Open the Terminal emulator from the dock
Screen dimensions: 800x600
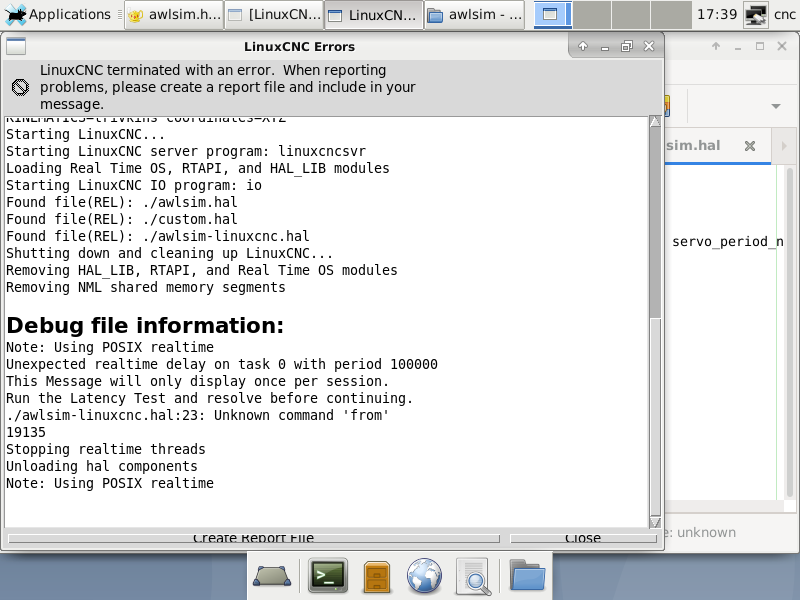coord(327,576)
